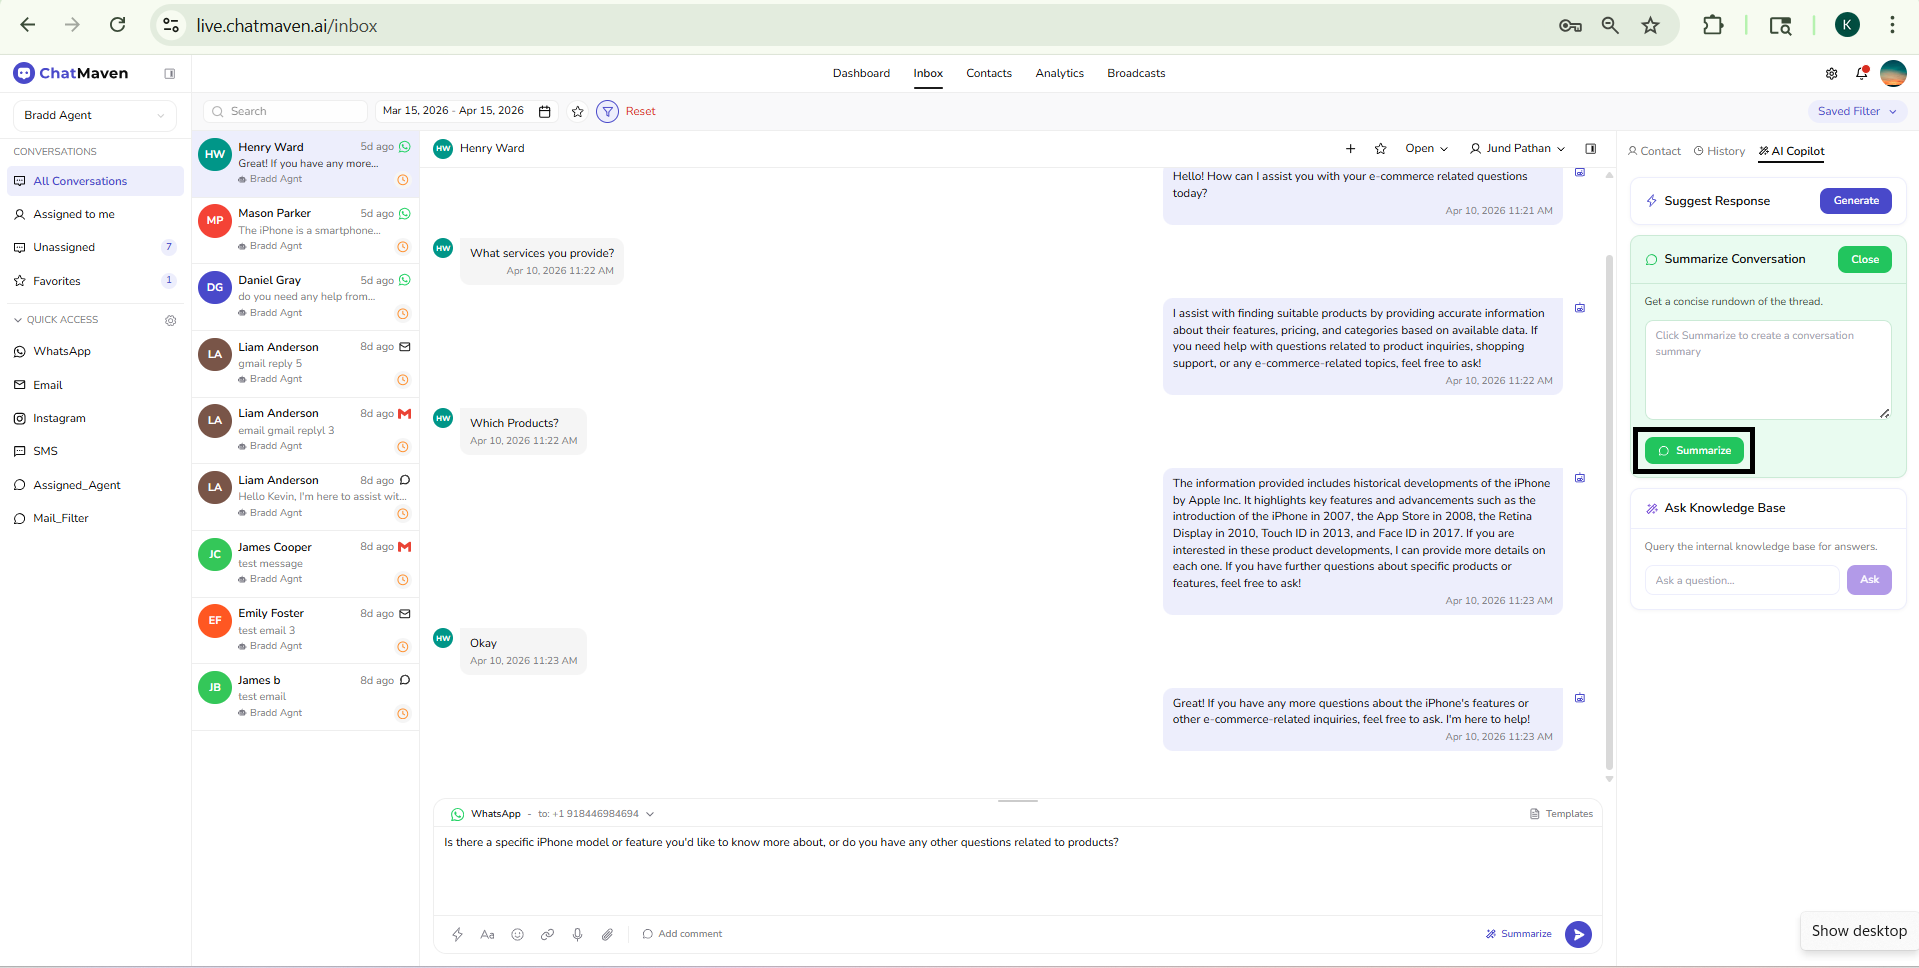Switch to the Contacts tab

point(988,73)
